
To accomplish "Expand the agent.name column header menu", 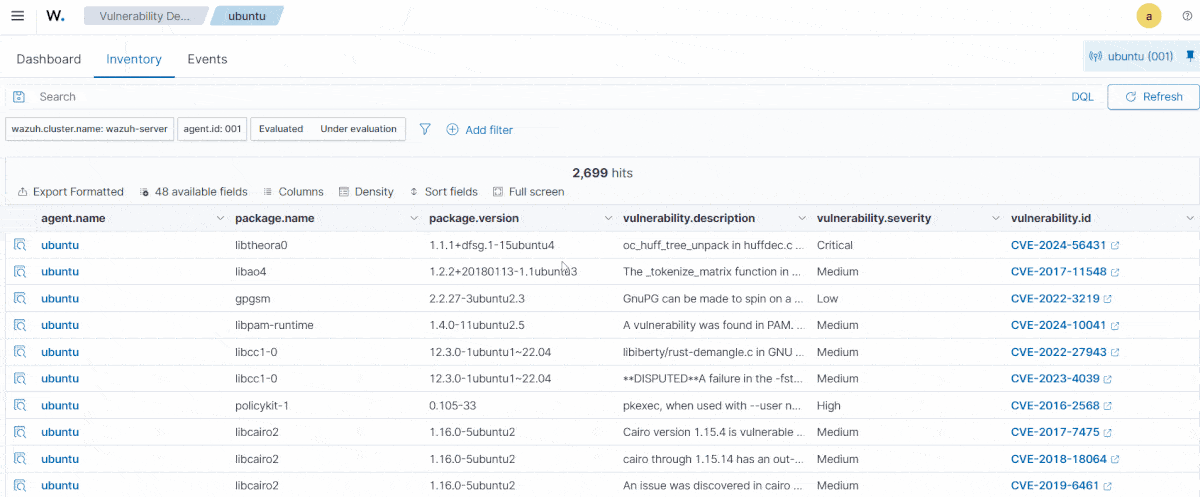I will pyautogui.click(x=220, y=218).
